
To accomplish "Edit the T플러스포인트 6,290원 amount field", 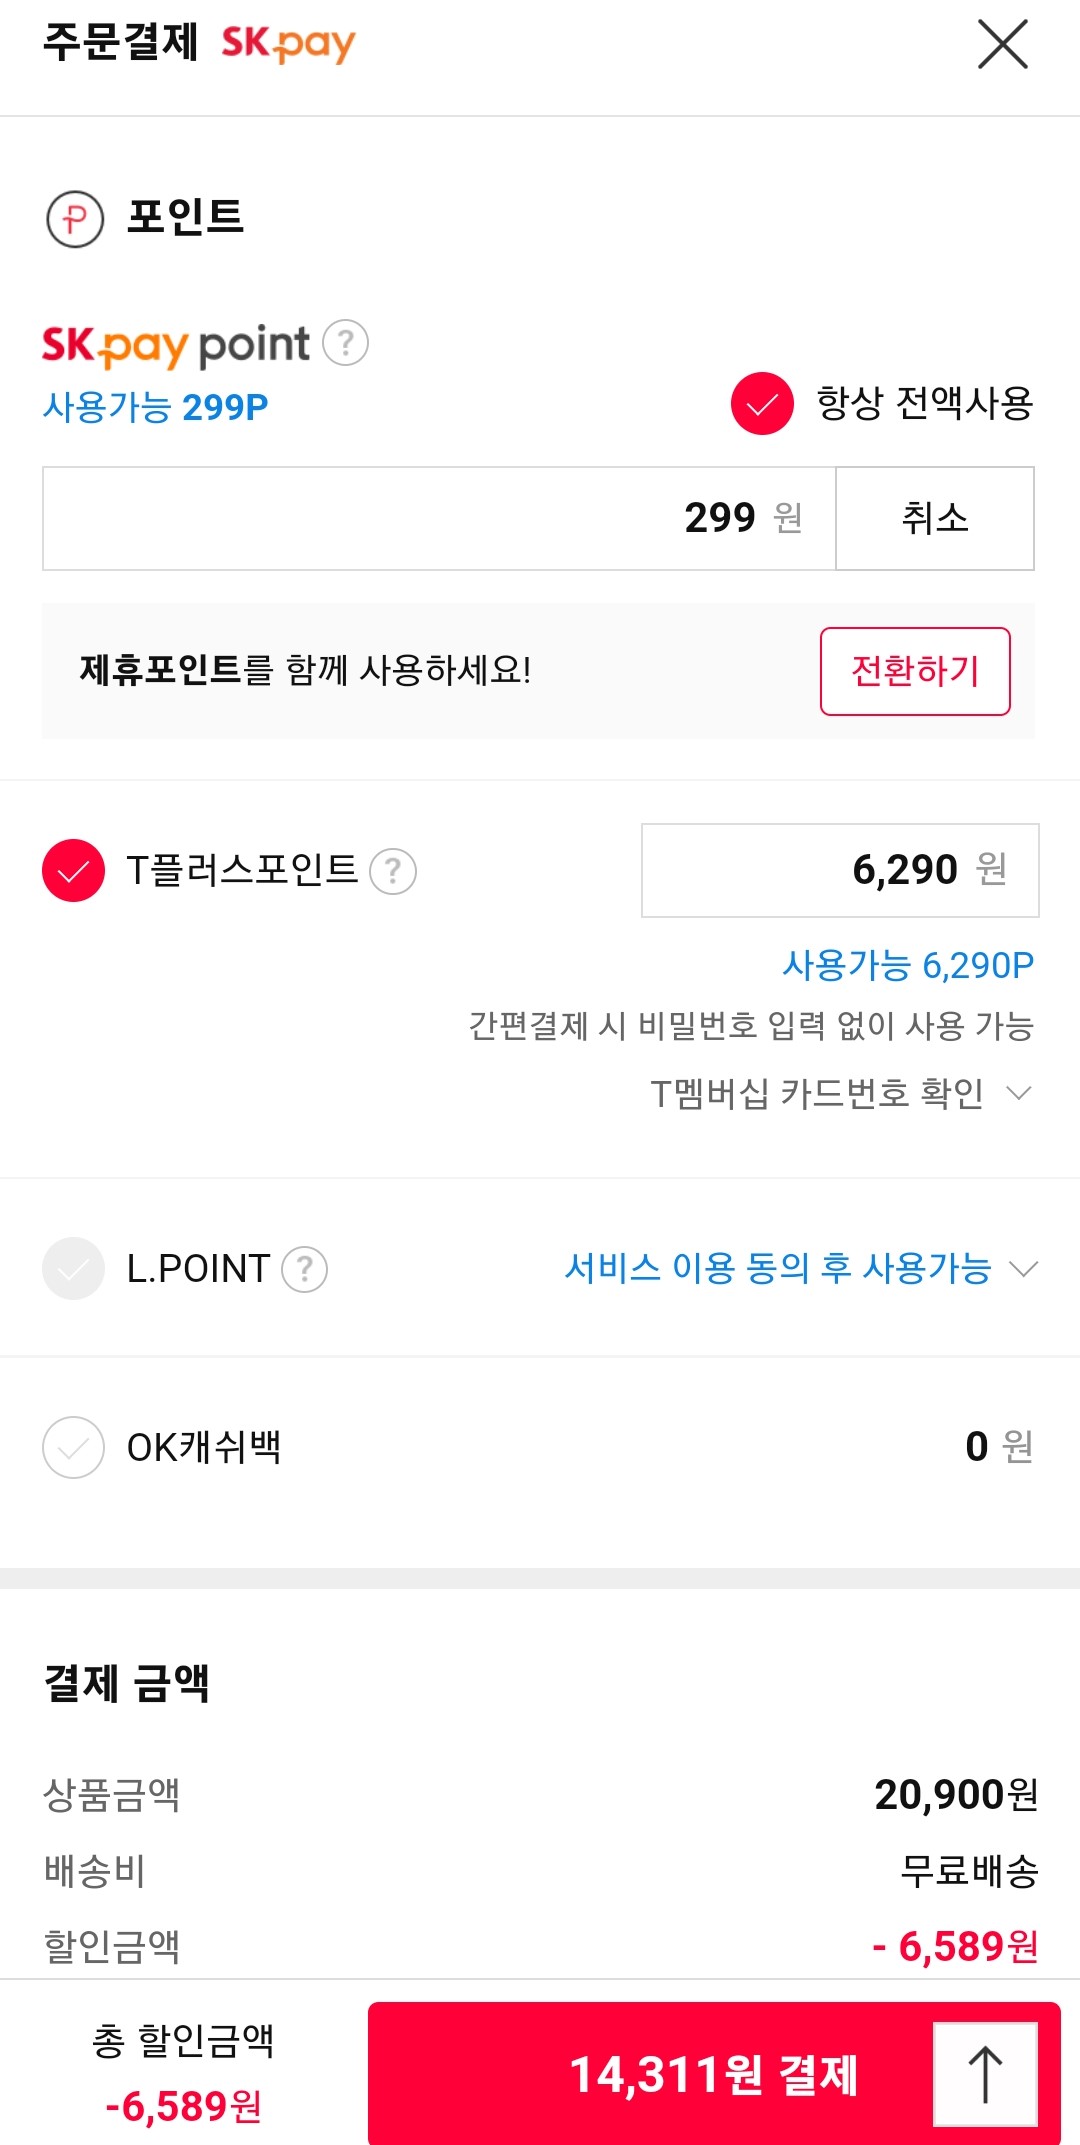I will click(x=840, y=870).
